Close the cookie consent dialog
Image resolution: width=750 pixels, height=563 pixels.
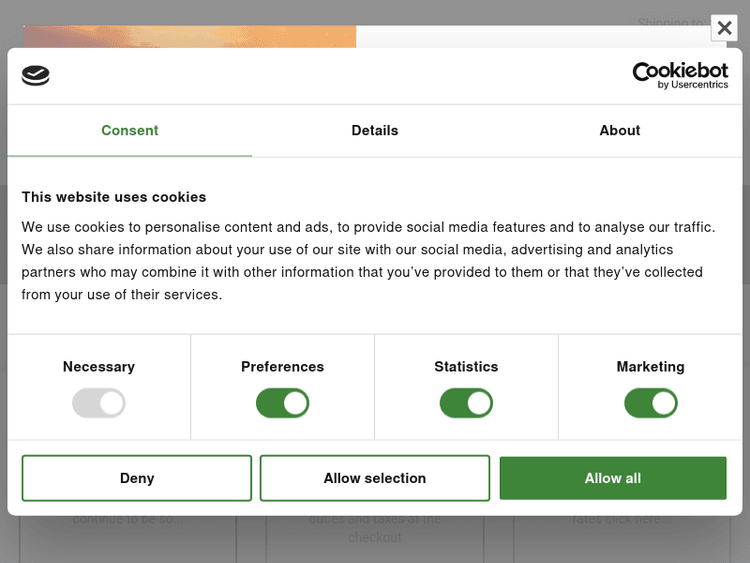point(724,28)
